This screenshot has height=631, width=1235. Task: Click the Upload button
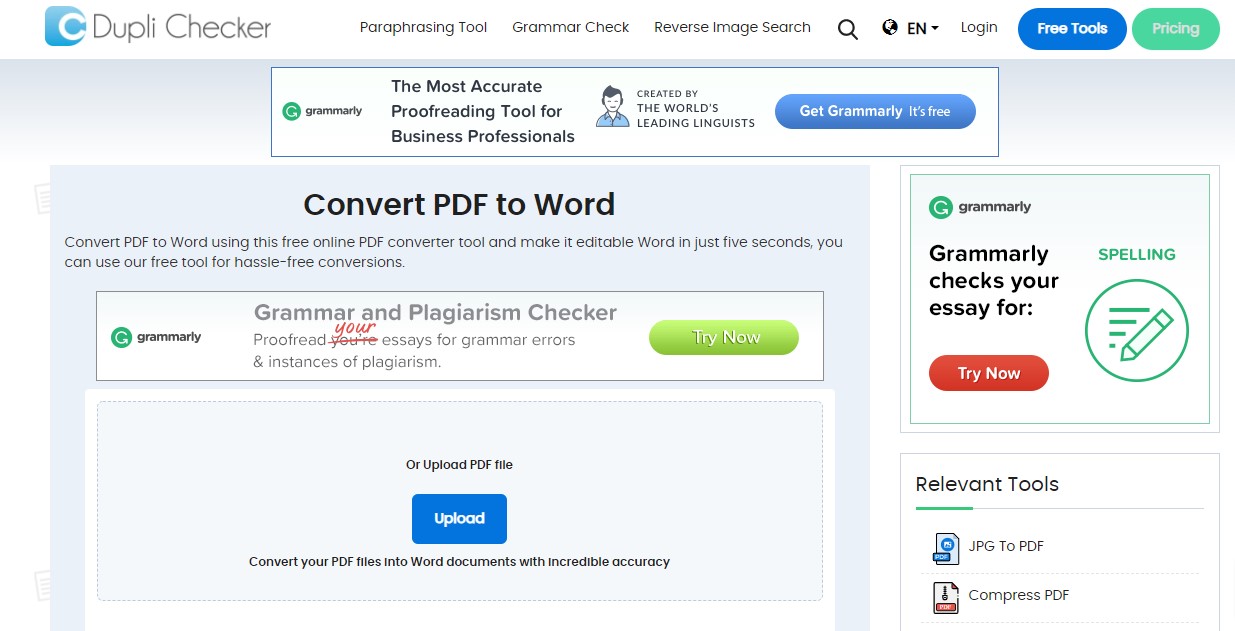point(459,518)
